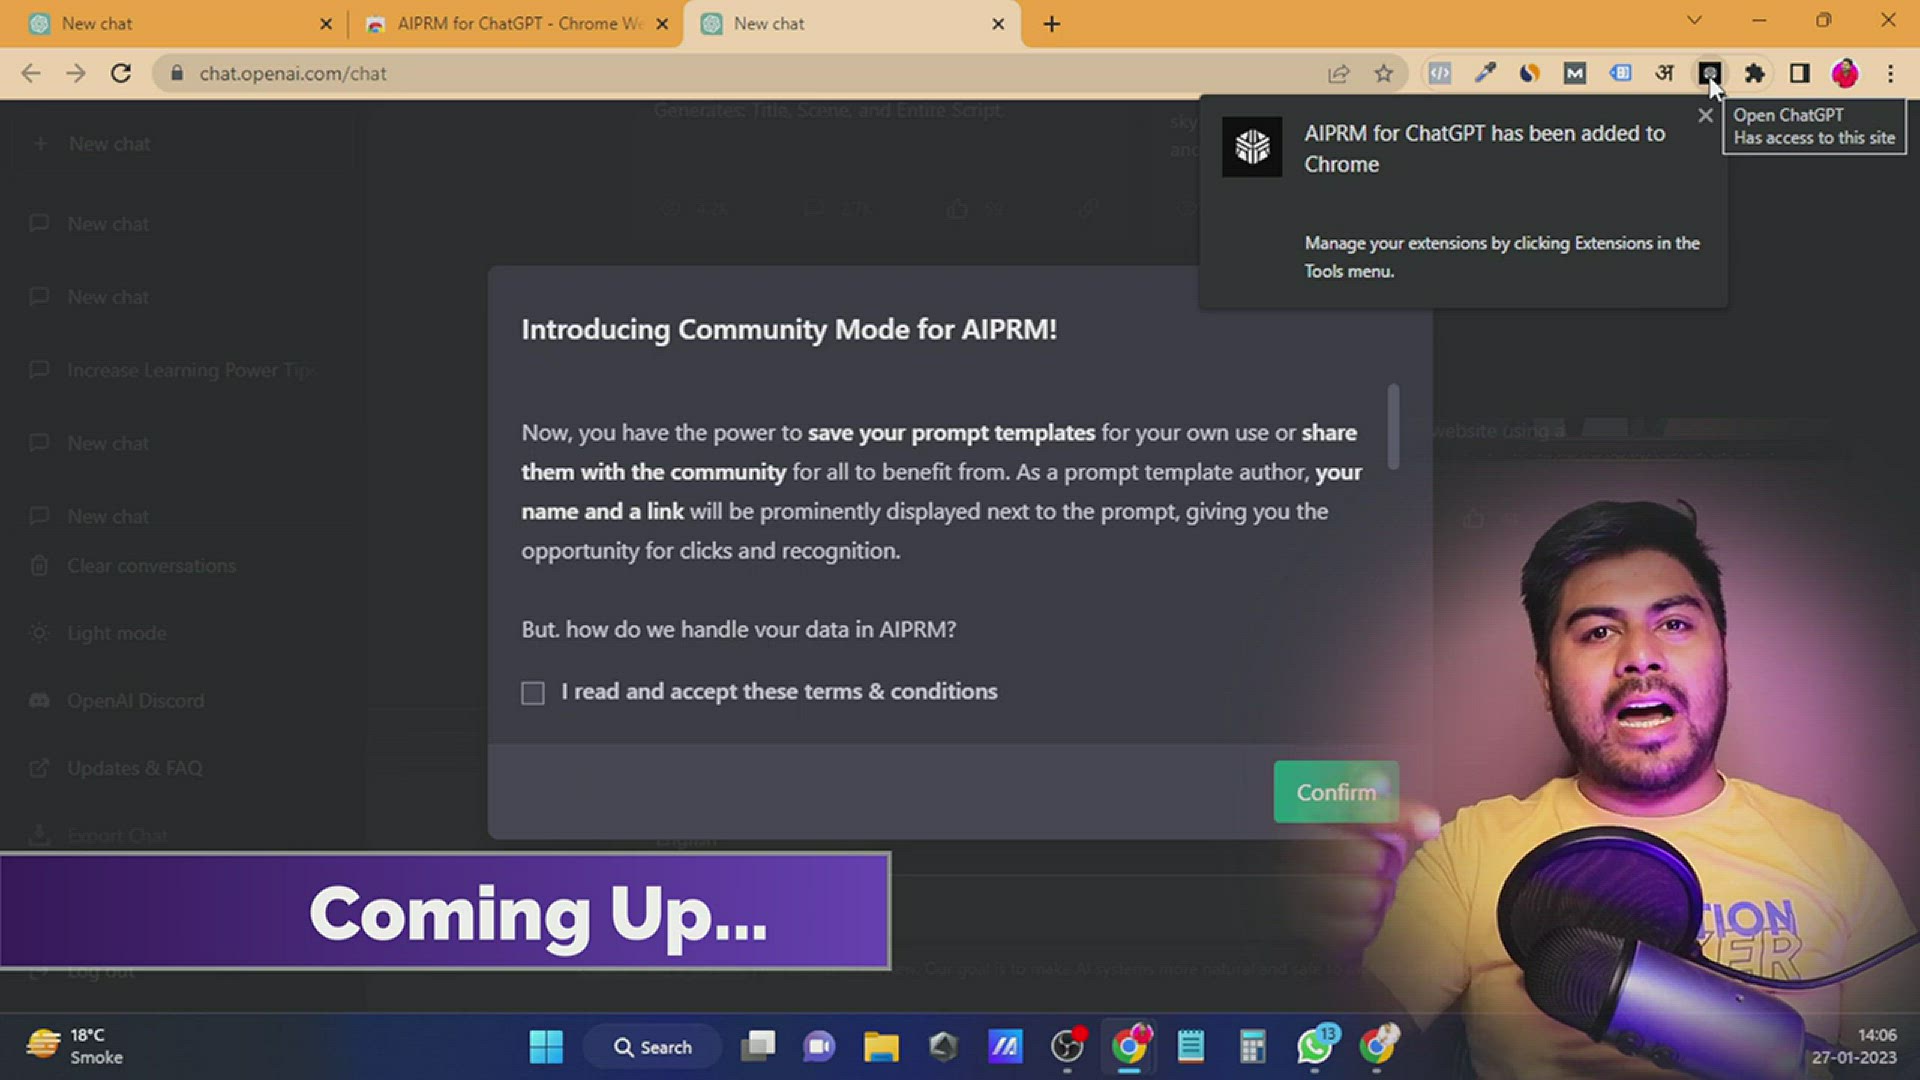The width and height of the screenshot is (1920, 1080).
Task: Dismiss the AIPRM added notification popup
Action: coord(1705,116)
